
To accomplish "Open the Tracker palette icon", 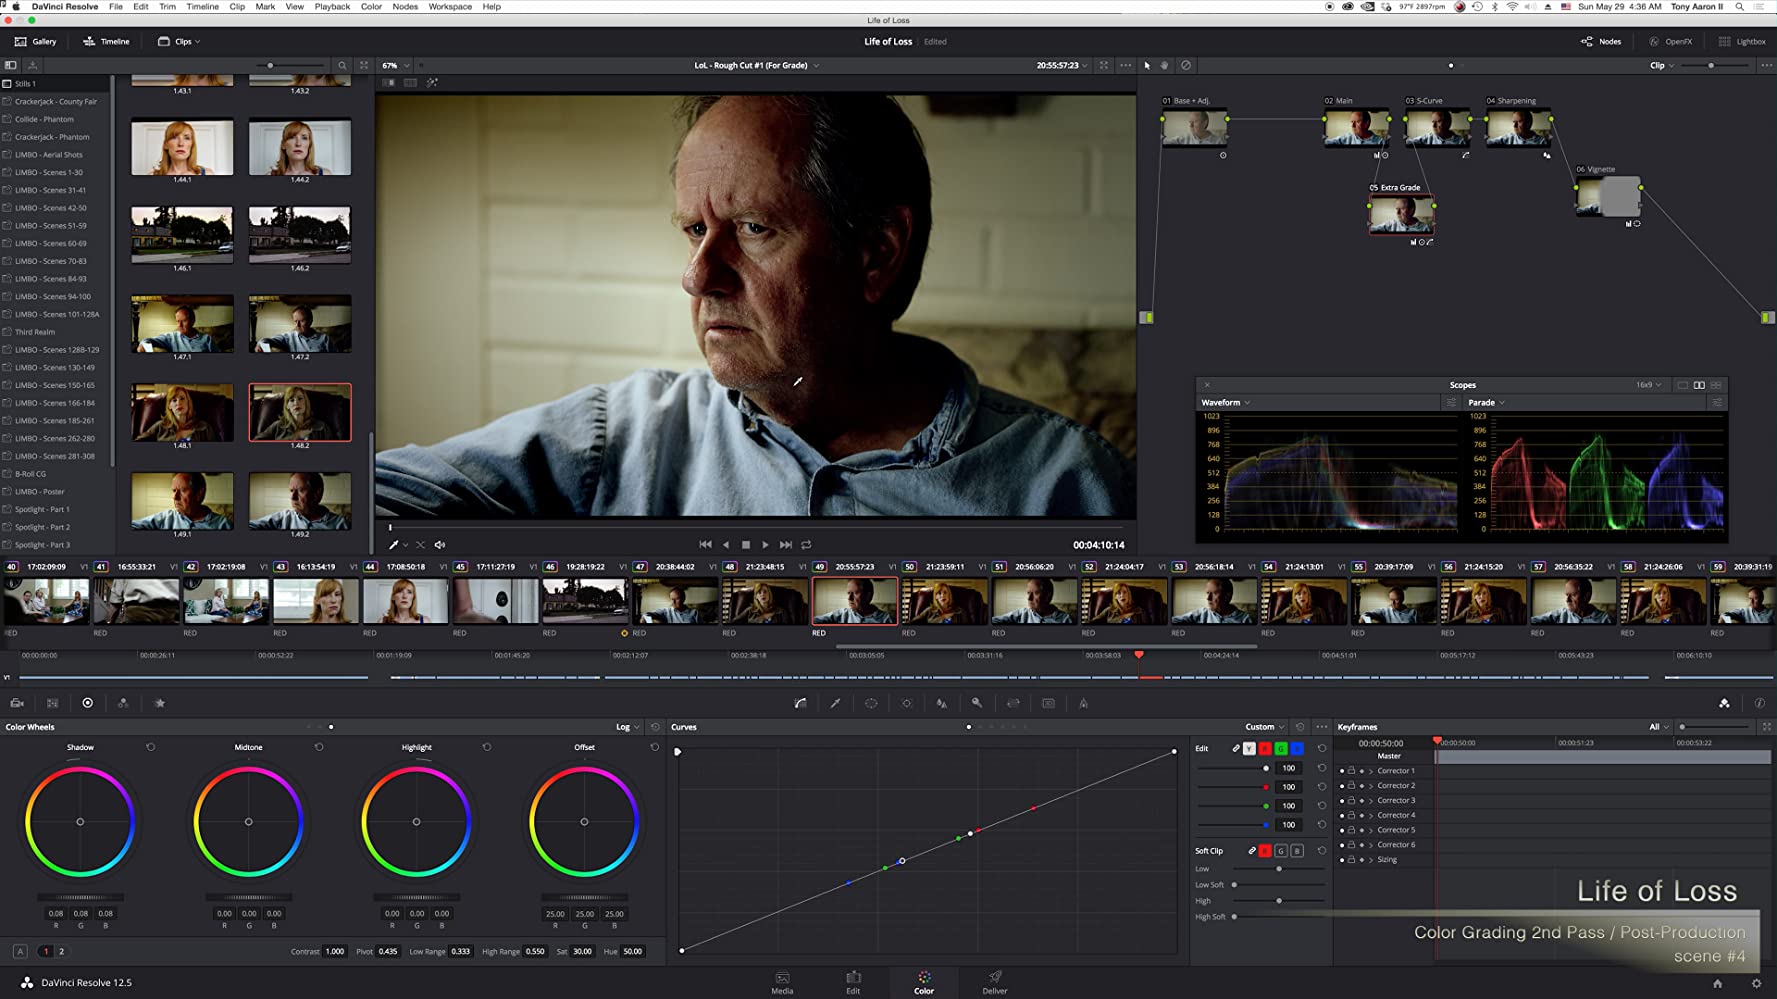I will pyautogui.click(x=907, y=703).
